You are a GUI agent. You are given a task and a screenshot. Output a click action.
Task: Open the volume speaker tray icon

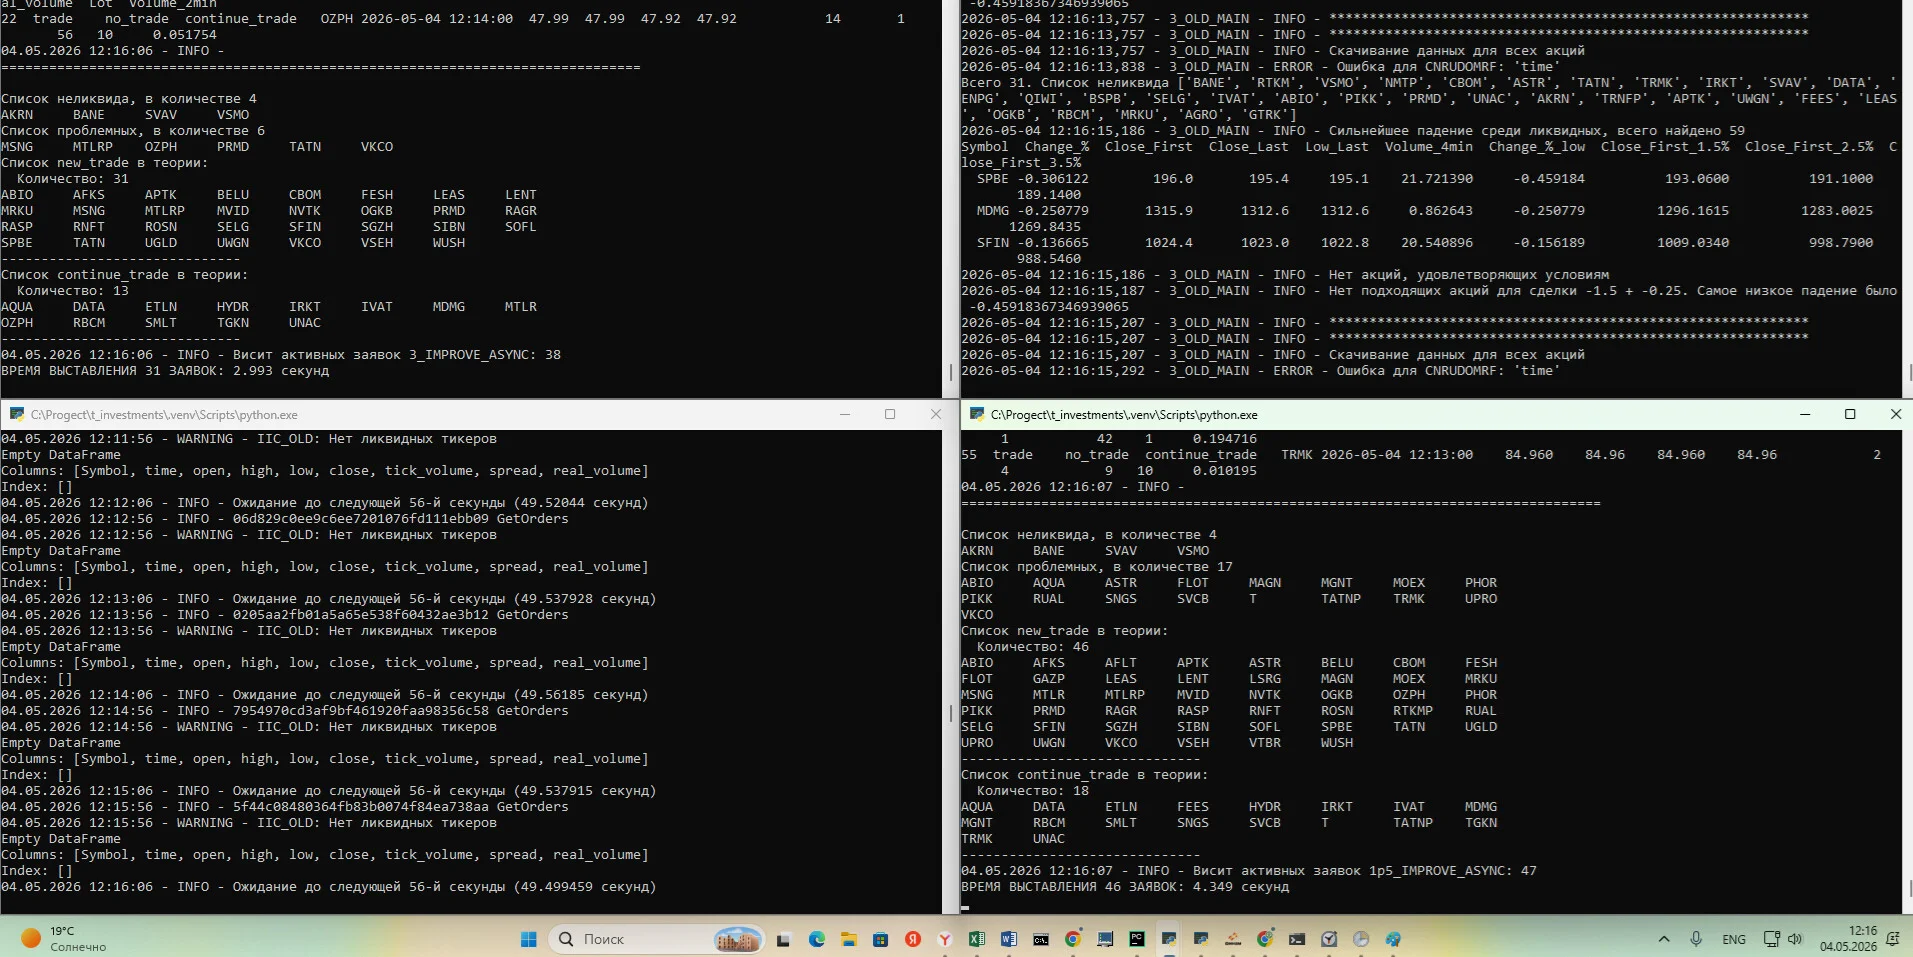pos(1795,939)
